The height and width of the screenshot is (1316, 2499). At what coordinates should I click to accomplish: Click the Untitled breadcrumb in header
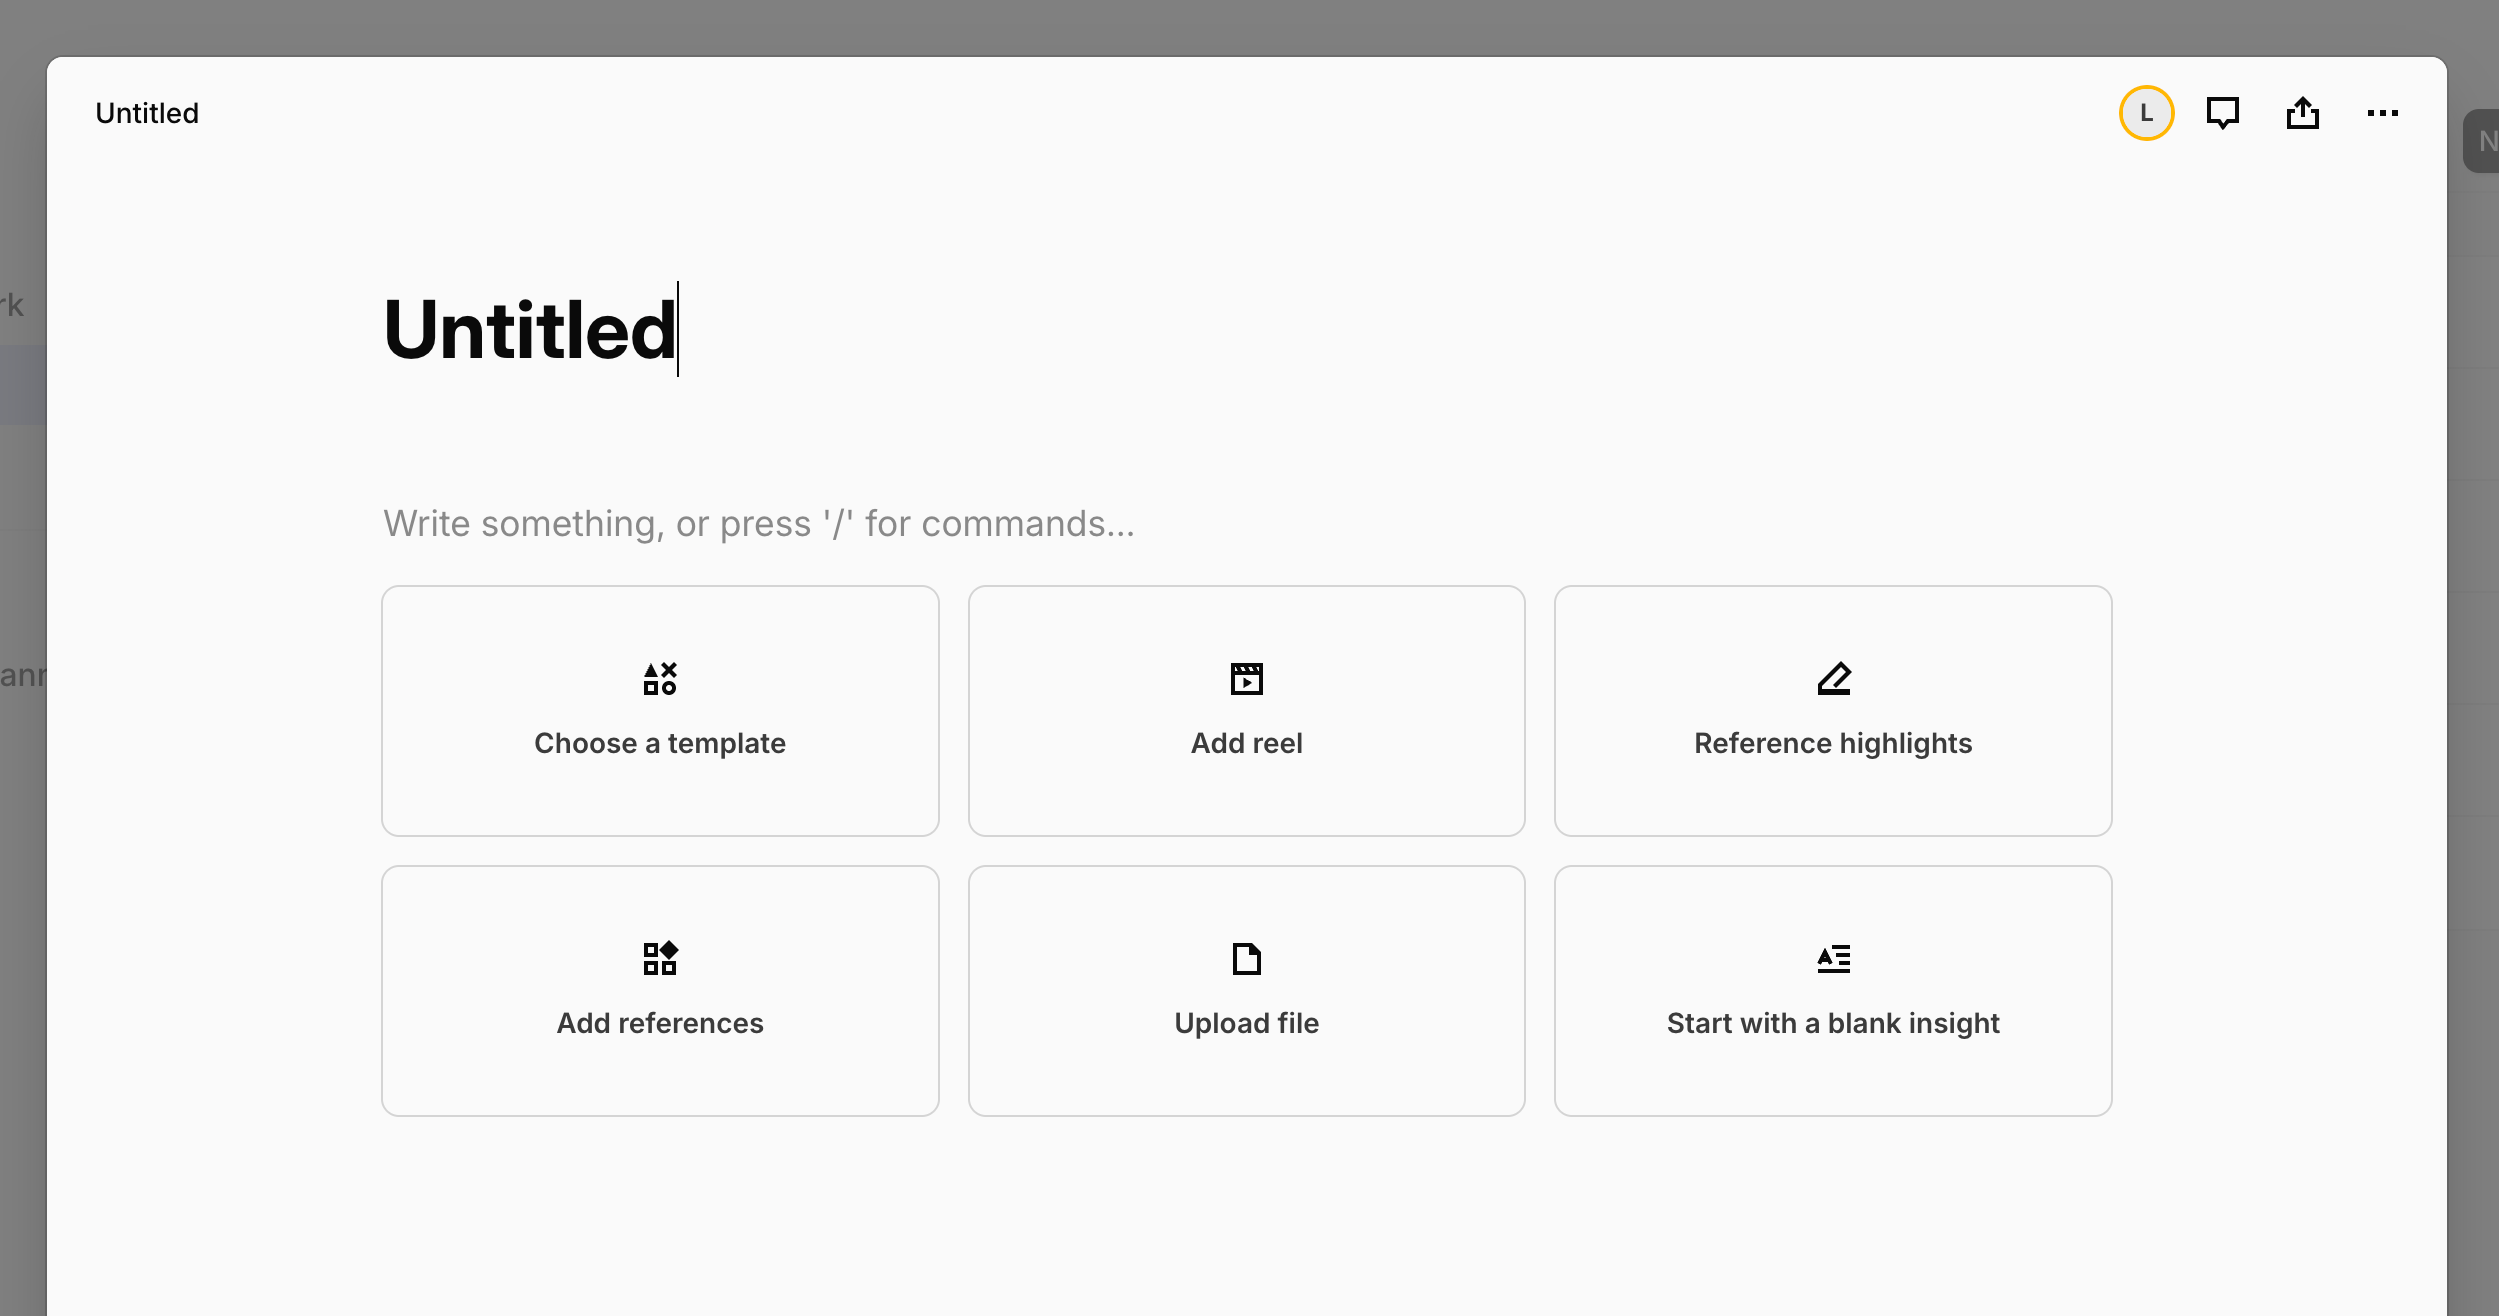coord(147,113)
